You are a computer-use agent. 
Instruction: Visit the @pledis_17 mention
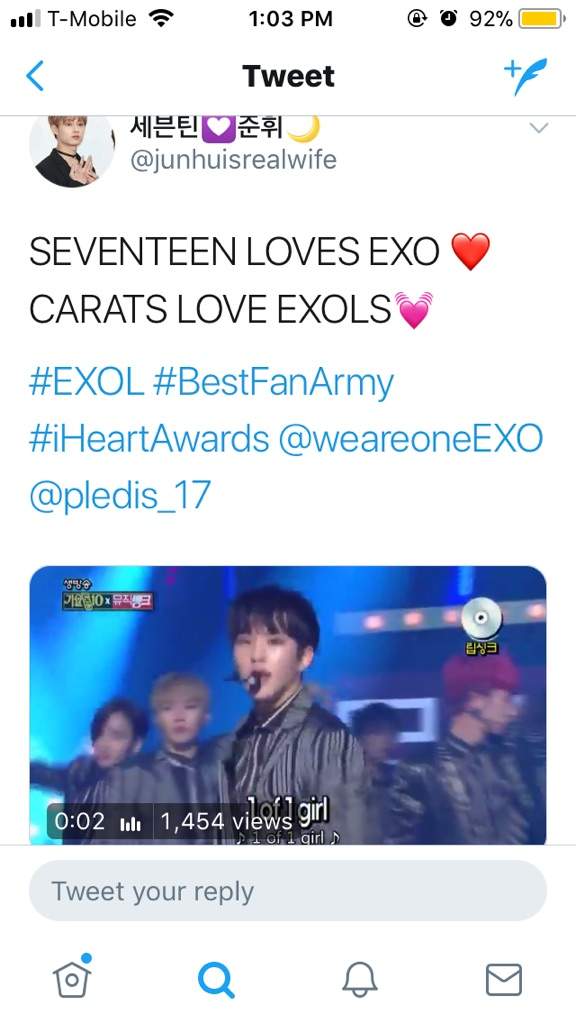click(120, 496)
